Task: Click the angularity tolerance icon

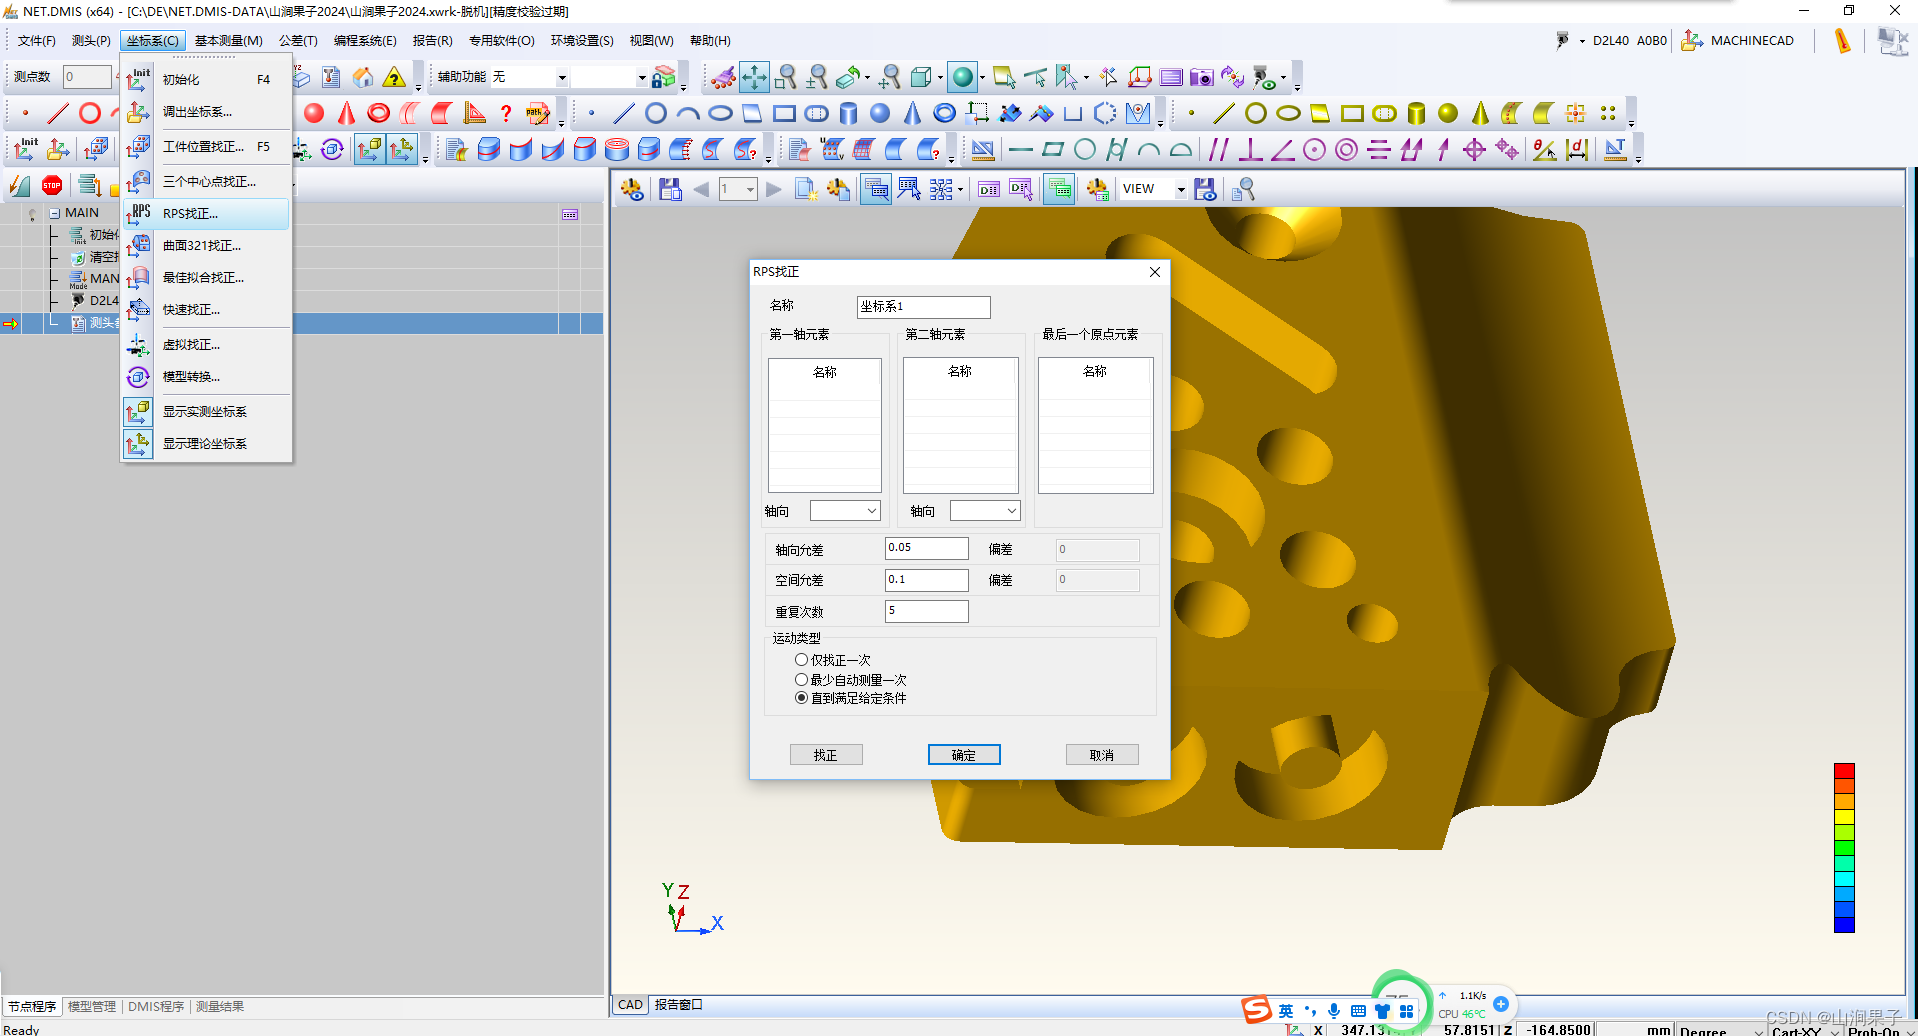Action: (1282, 150)
